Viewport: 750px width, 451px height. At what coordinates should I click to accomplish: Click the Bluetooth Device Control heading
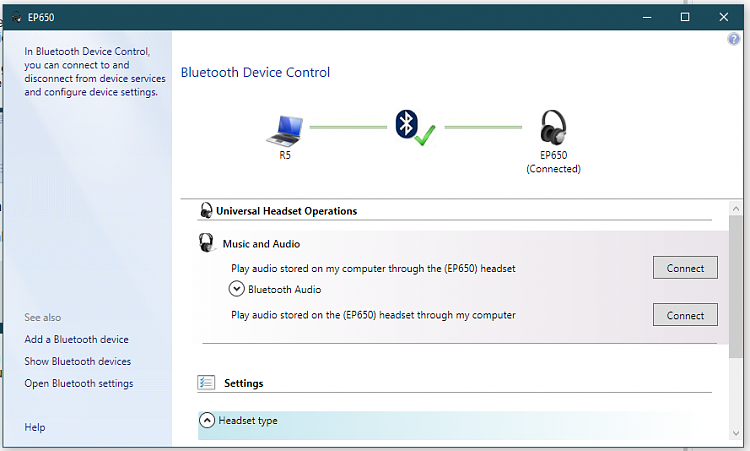coord(255,72)
